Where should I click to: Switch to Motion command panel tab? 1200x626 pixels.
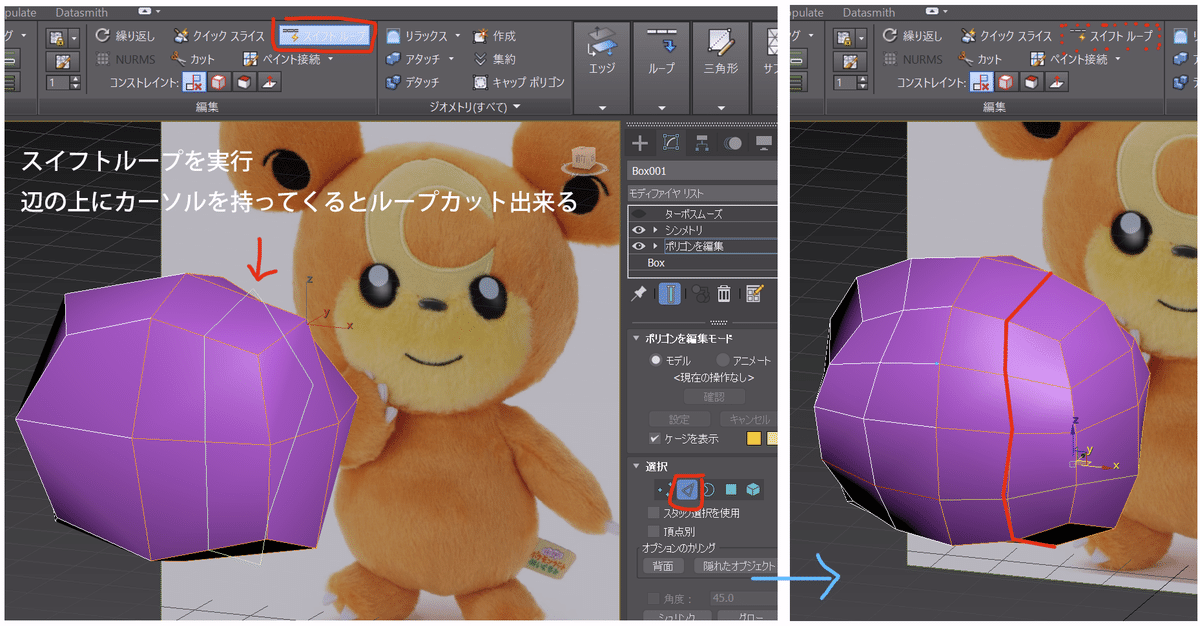coord(733,143)
